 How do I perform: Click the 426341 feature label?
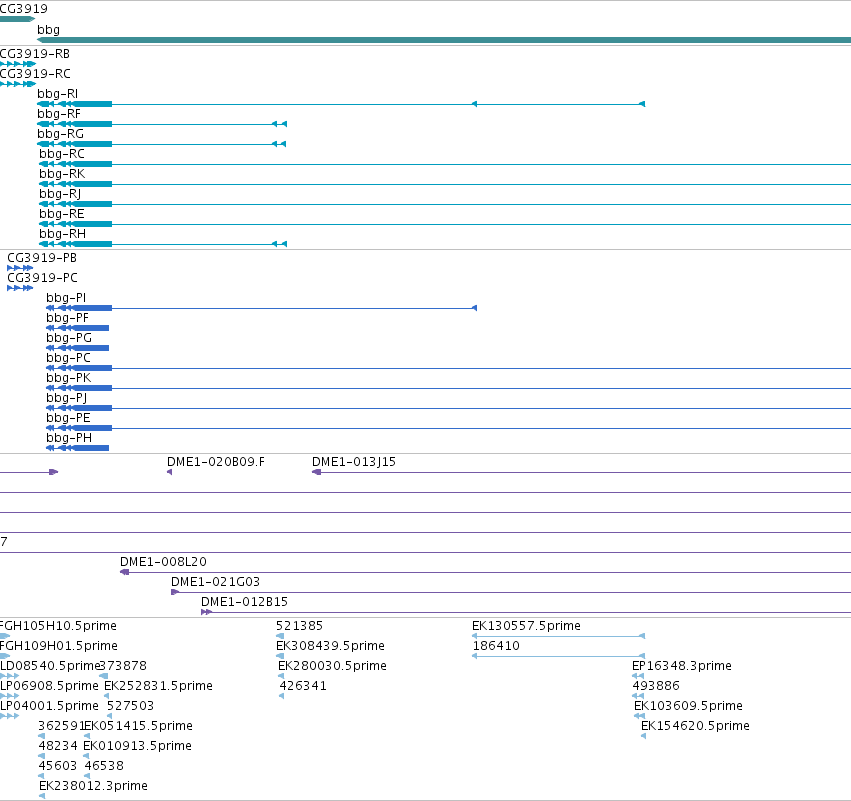click(303, 686)
